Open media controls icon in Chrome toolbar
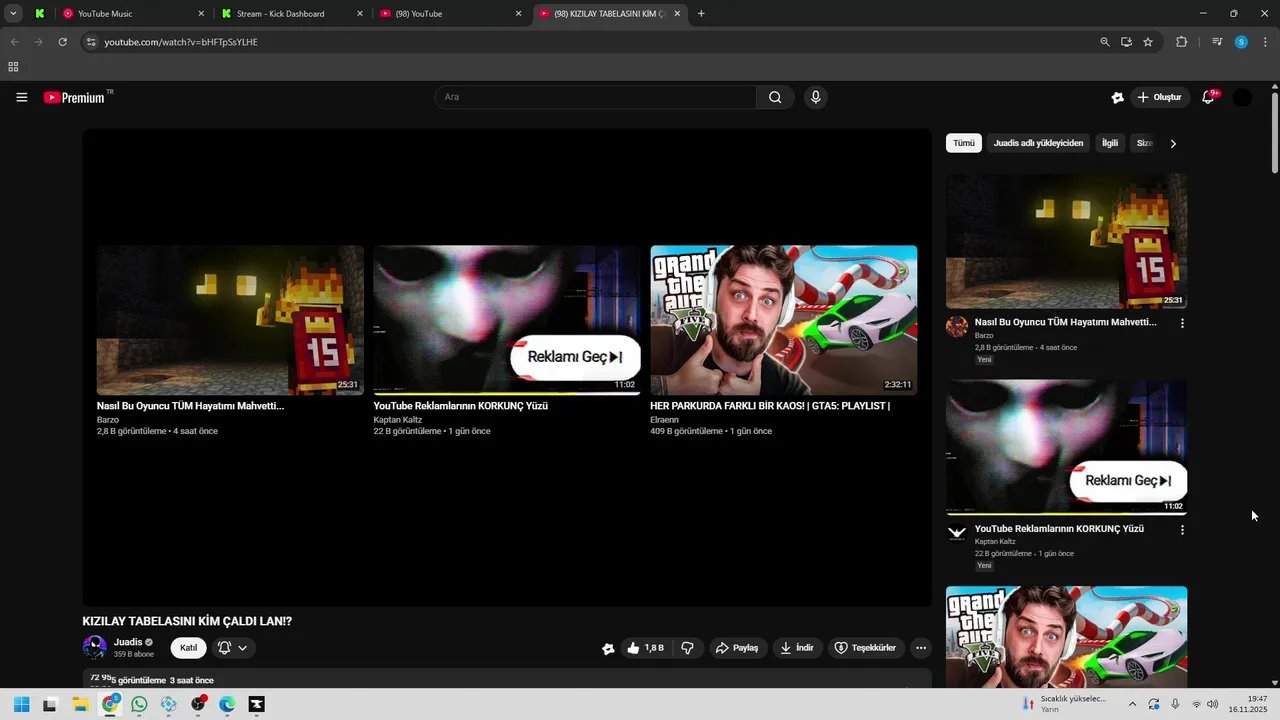This screenshot has height=720, width=1280. (1217, 42)
